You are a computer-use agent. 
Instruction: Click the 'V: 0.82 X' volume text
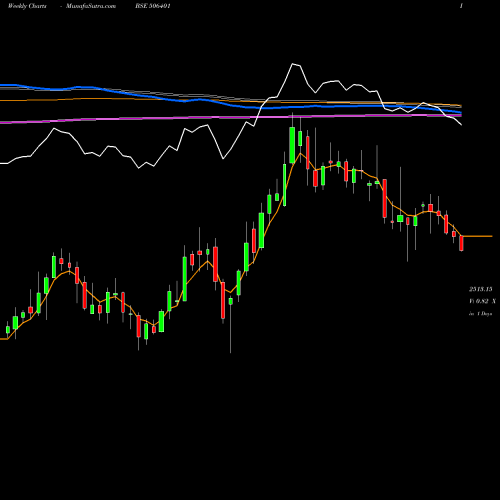coord(482,301)
